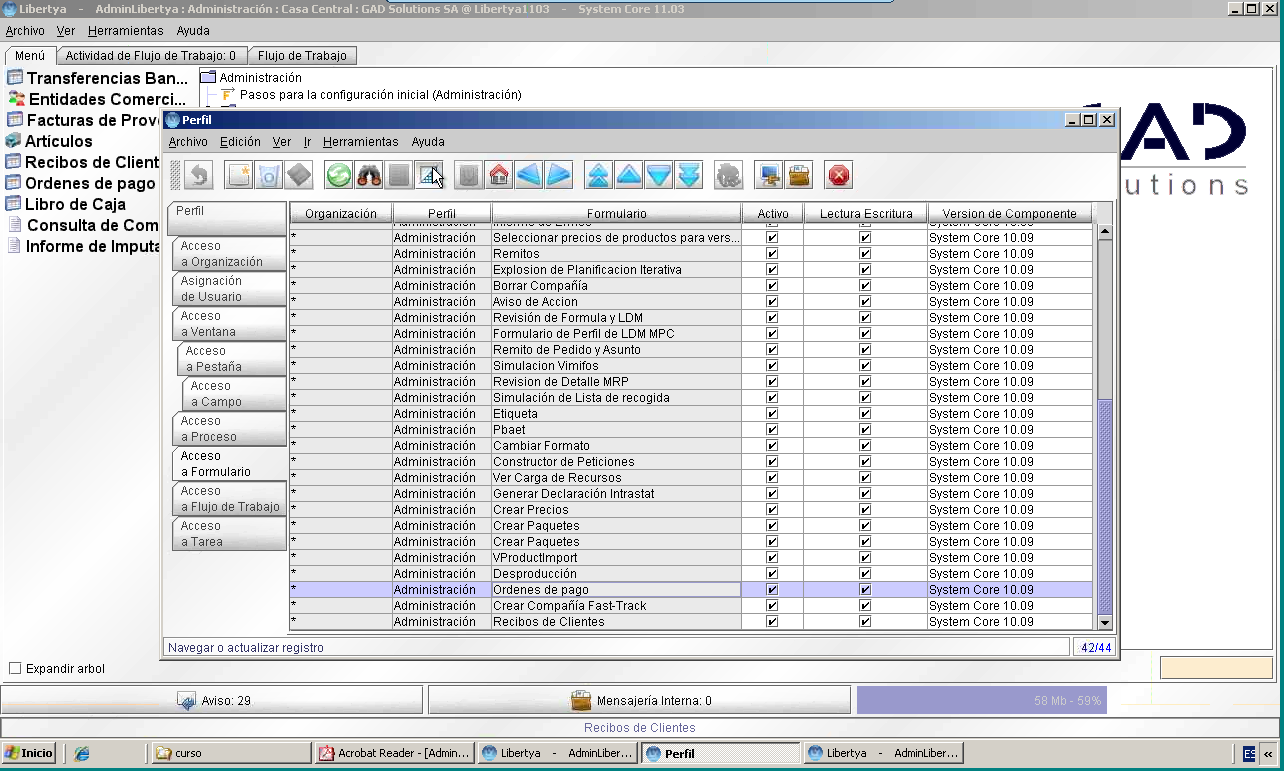Click the computer workflow icon in toolbar

pos(769,176)
